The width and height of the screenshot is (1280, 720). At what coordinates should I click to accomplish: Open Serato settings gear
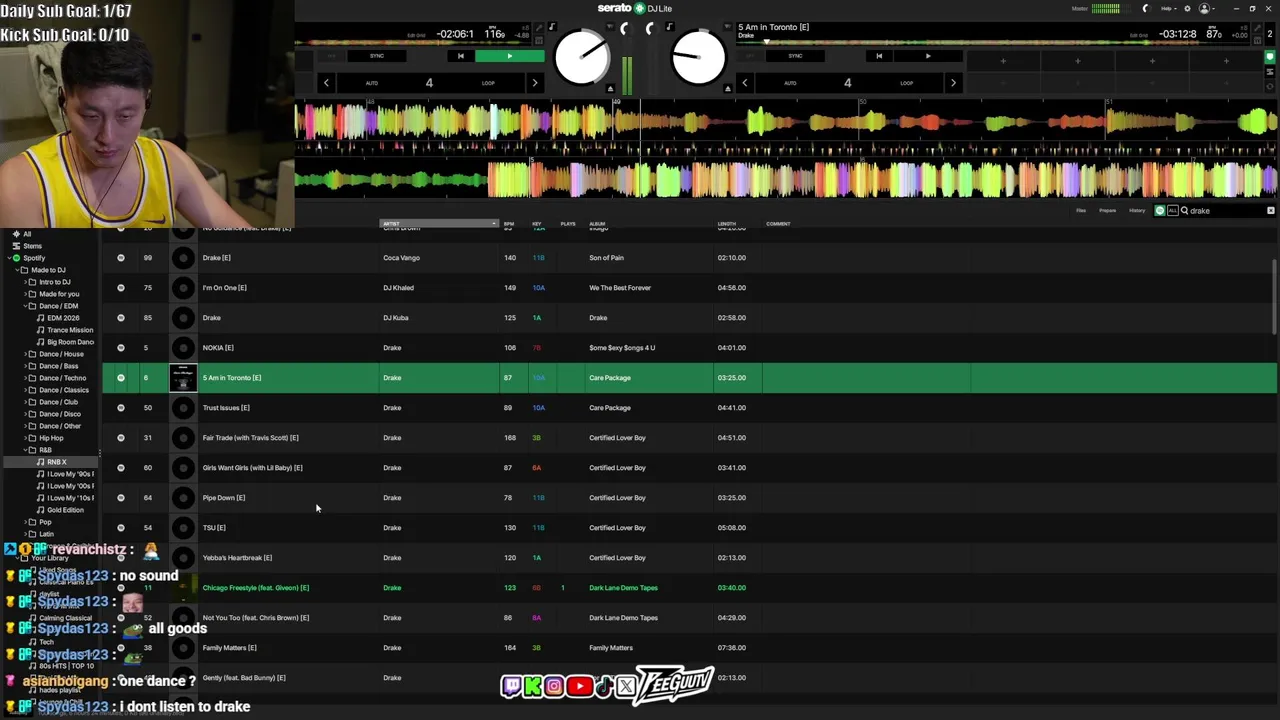tap(1187, 8)
